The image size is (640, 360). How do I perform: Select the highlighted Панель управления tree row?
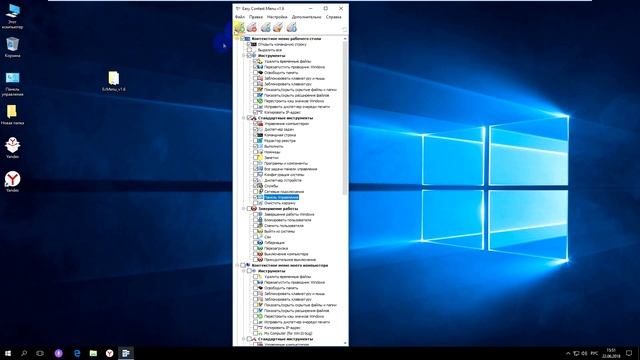coord(281,197)
